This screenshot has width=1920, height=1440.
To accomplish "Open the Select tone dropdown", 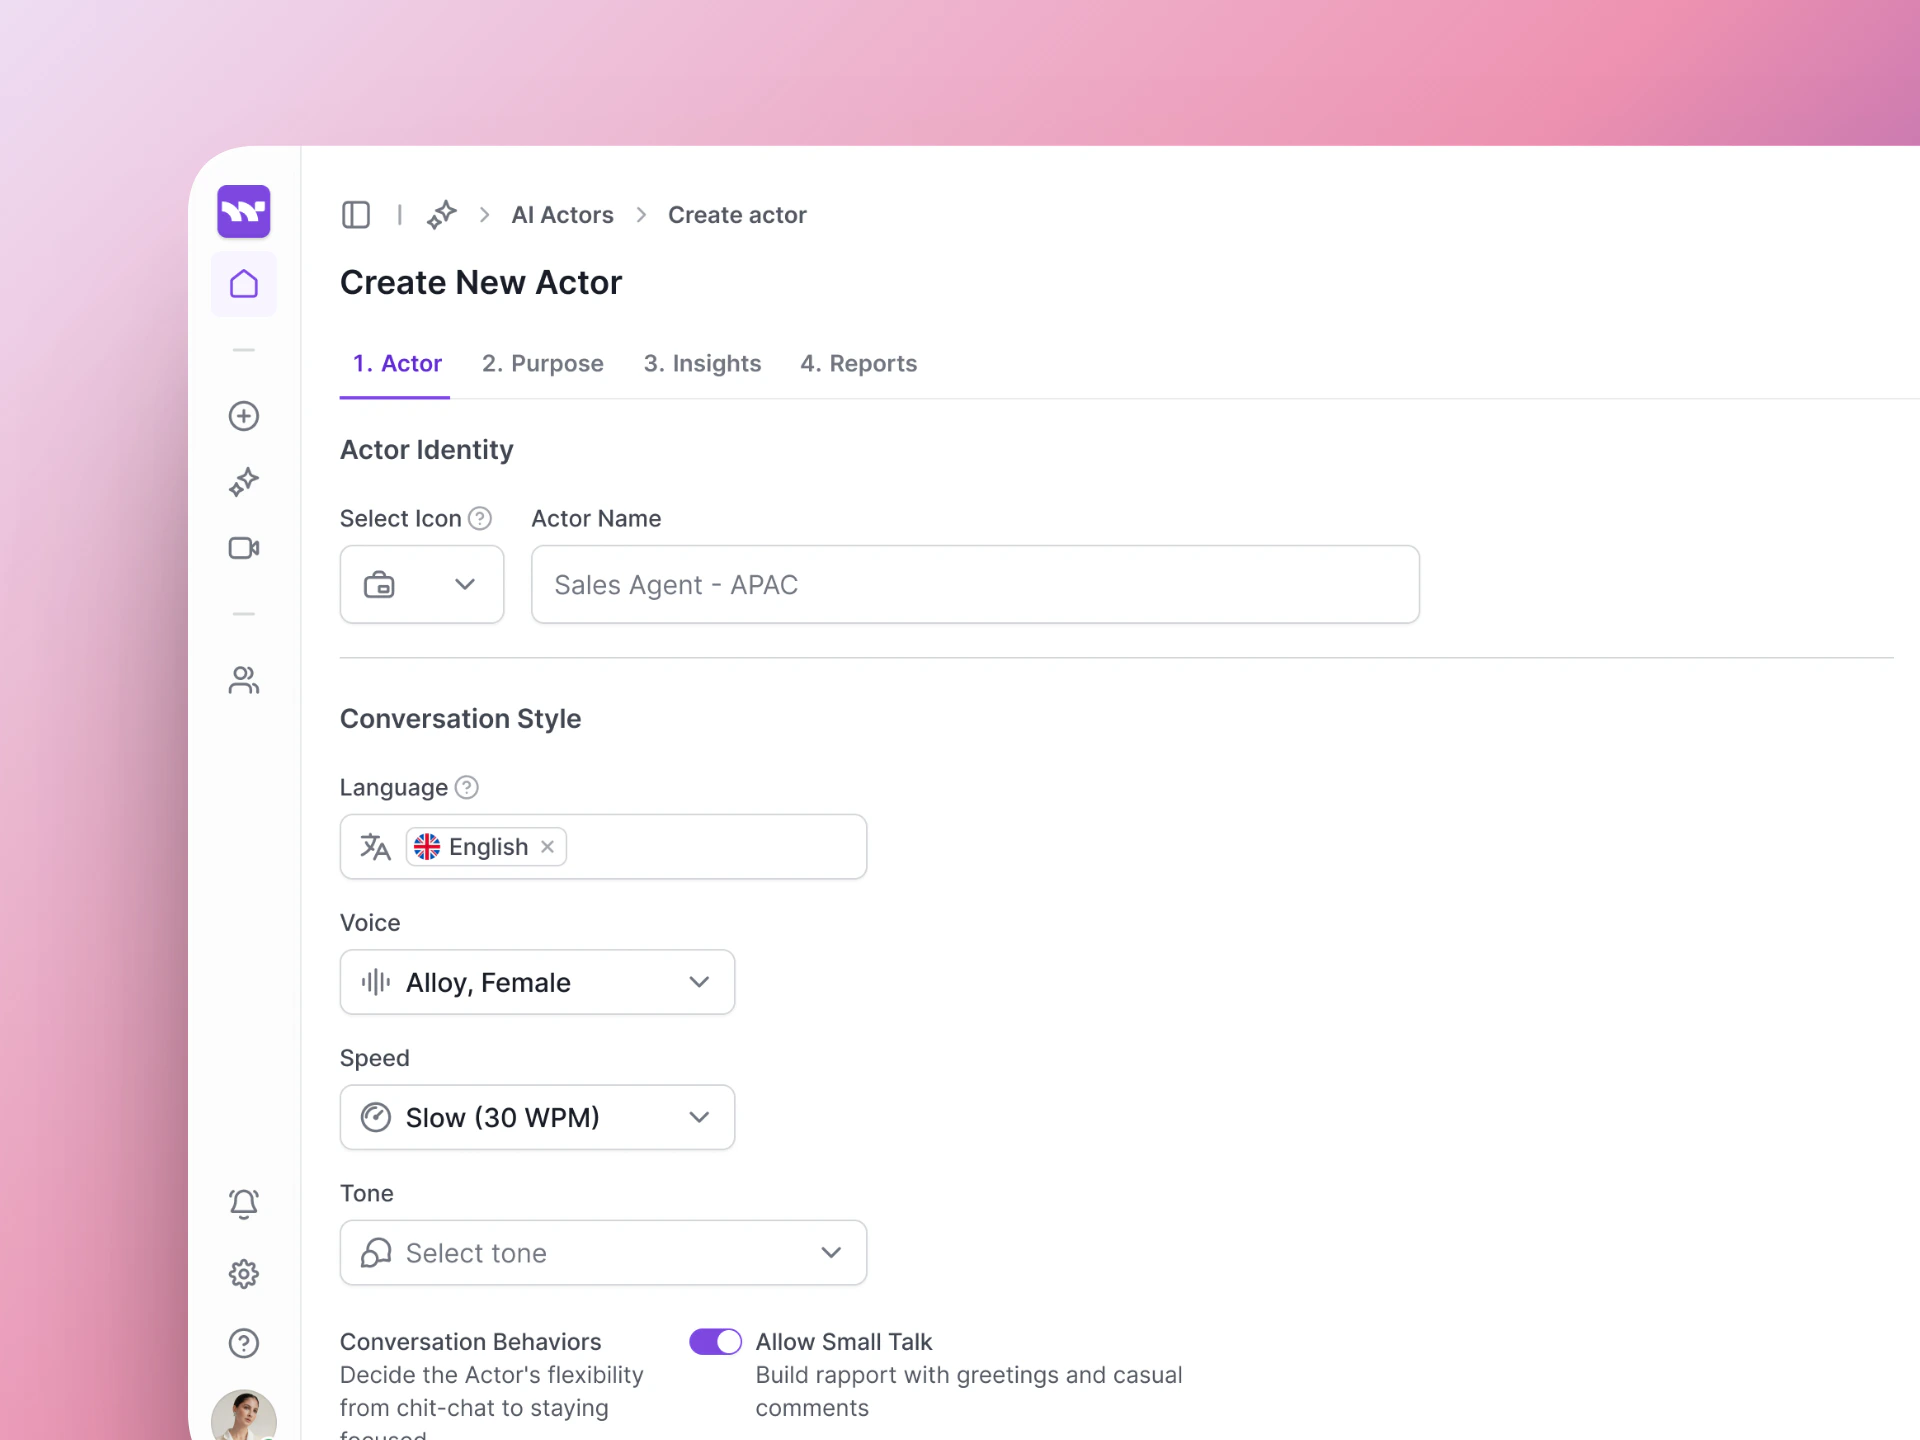I will coord(603,1252).
